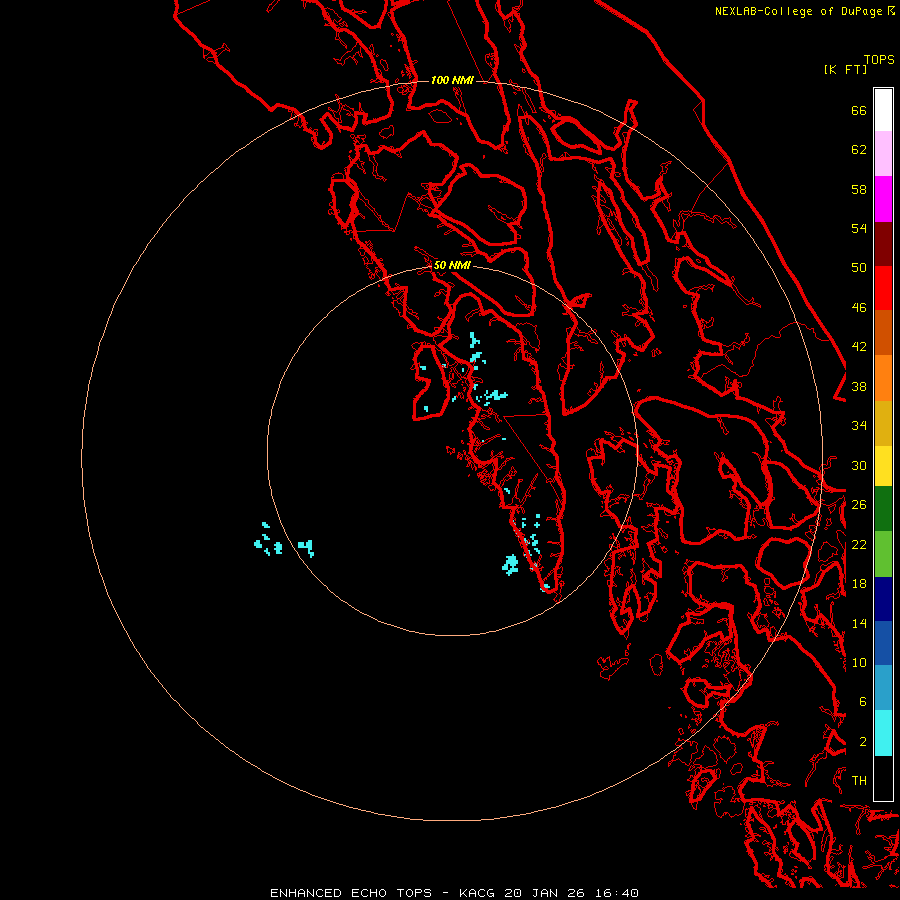Click the '18' legend value
The width and height of the screenshot is (900, 900).
(x=859, y=584)
